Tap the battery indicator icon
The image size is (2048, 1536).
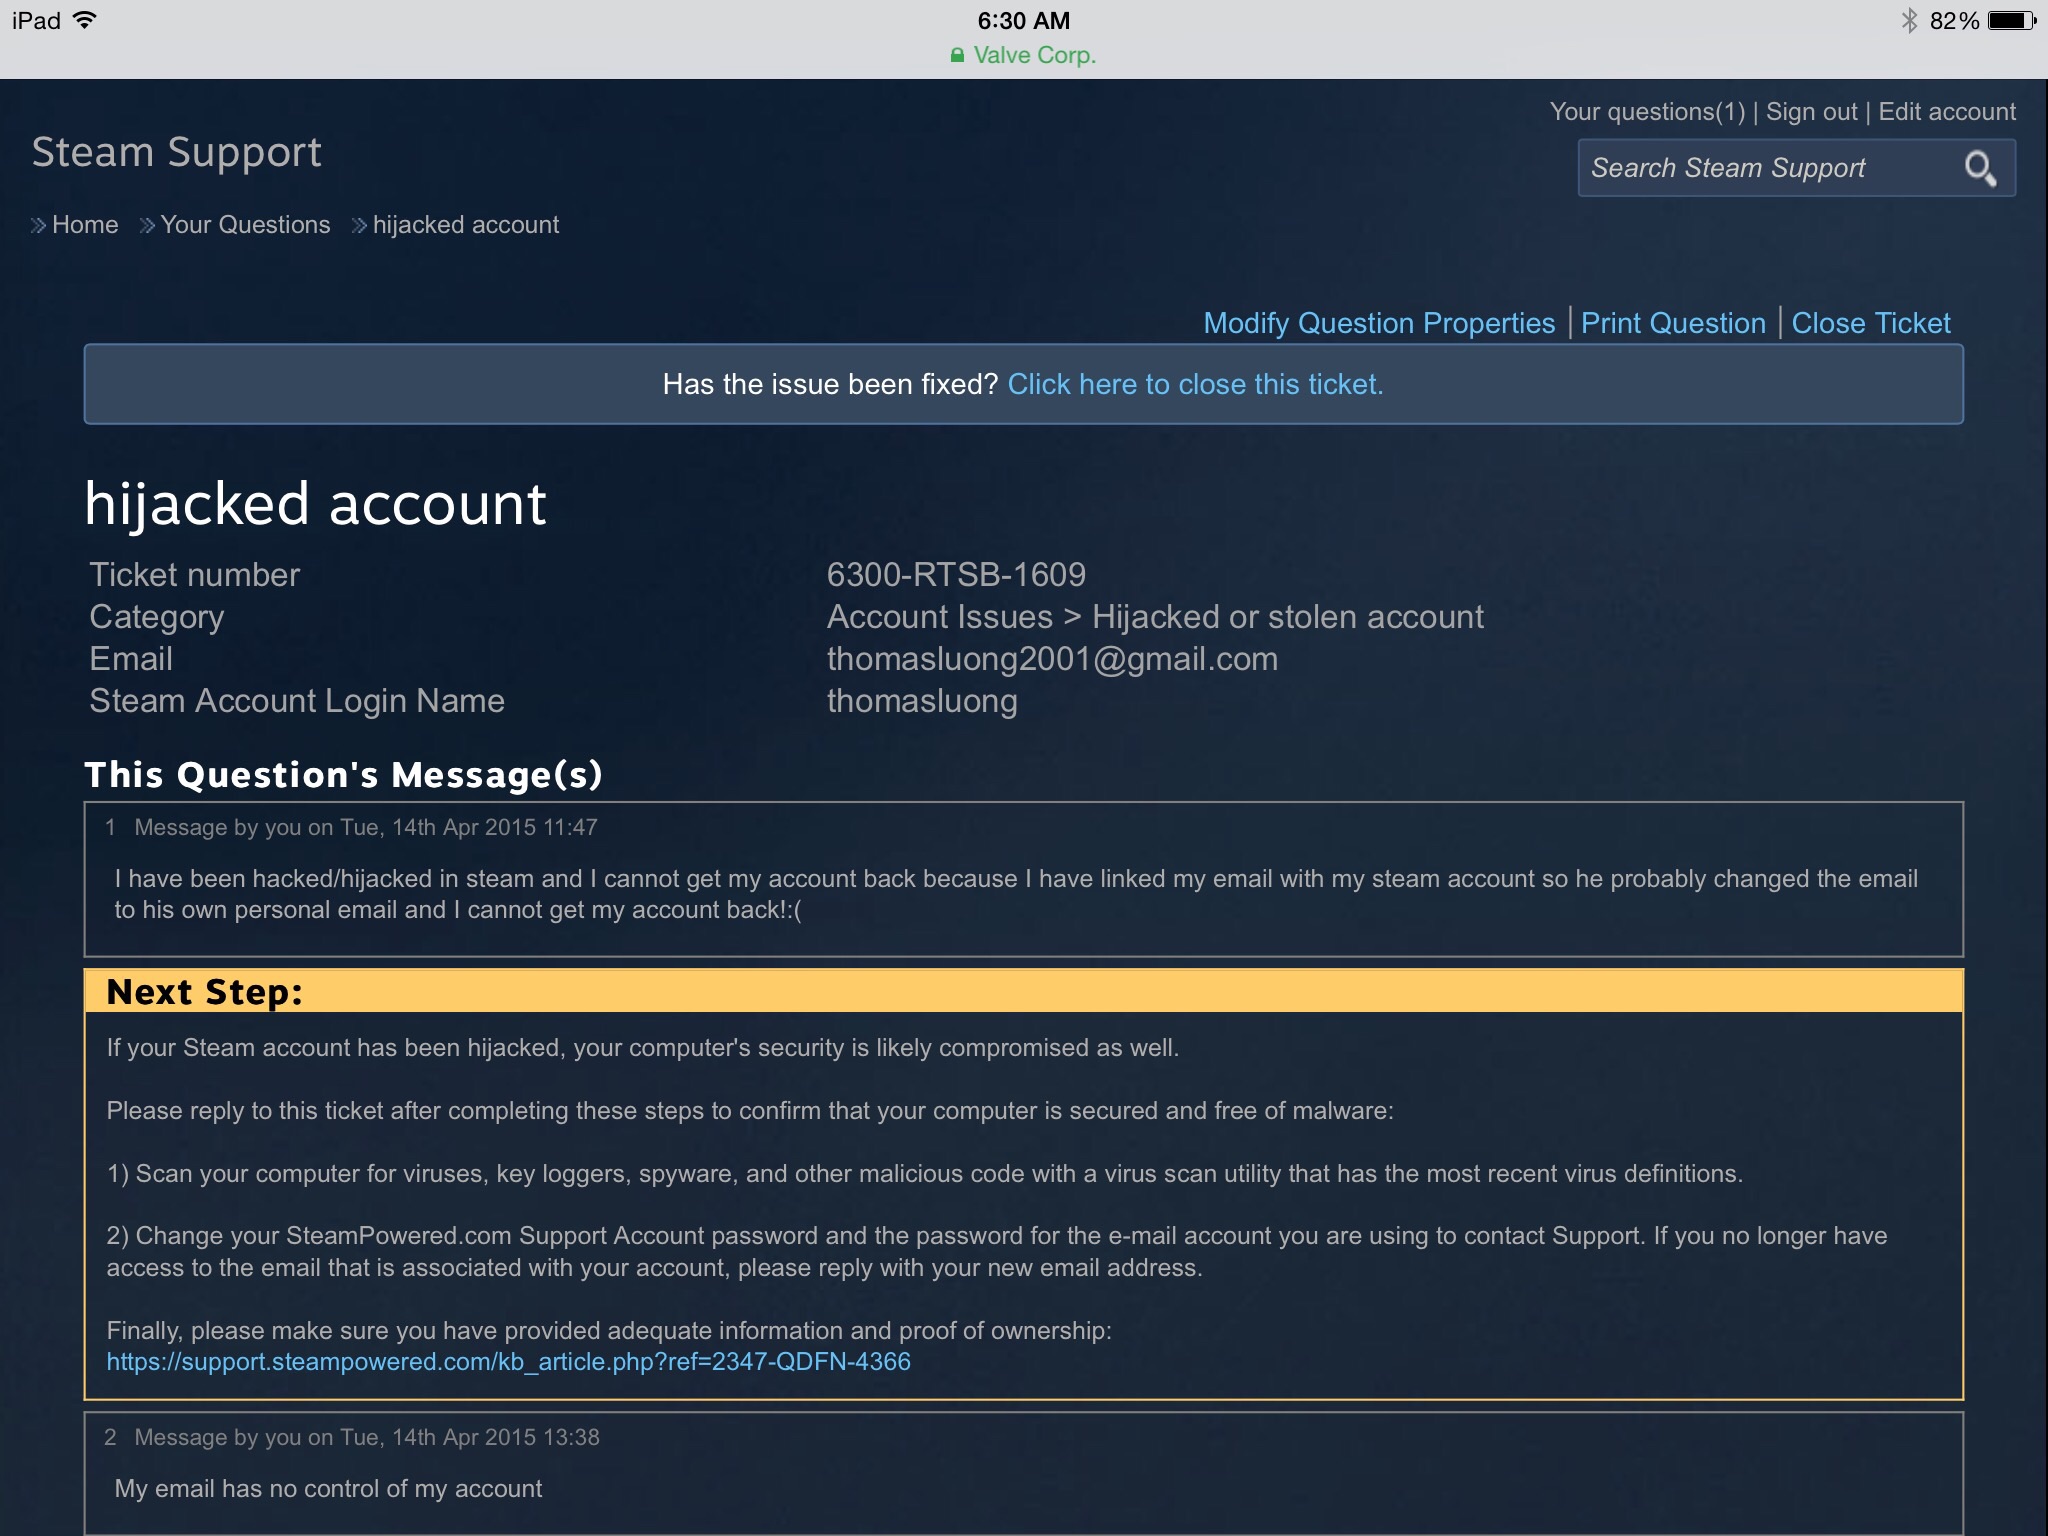pyautogui.click(x=2011, y=21)
